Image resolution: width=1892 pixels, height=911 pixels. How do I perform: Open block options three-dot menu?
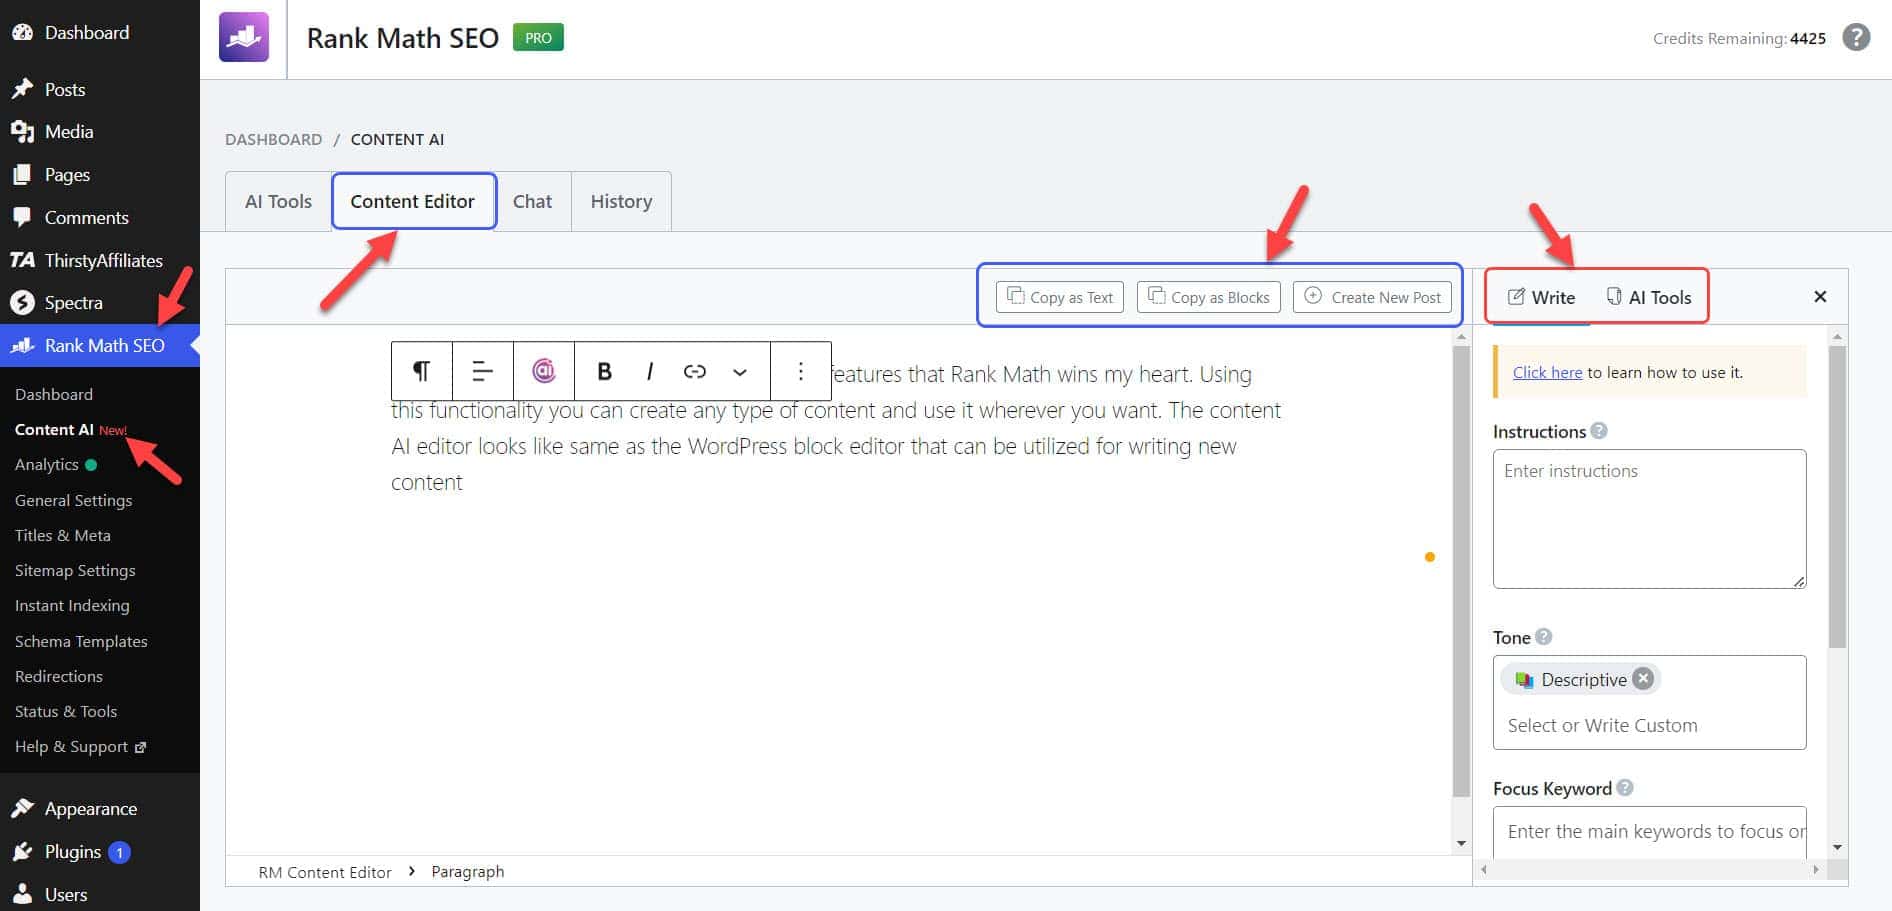click(801, 371)
